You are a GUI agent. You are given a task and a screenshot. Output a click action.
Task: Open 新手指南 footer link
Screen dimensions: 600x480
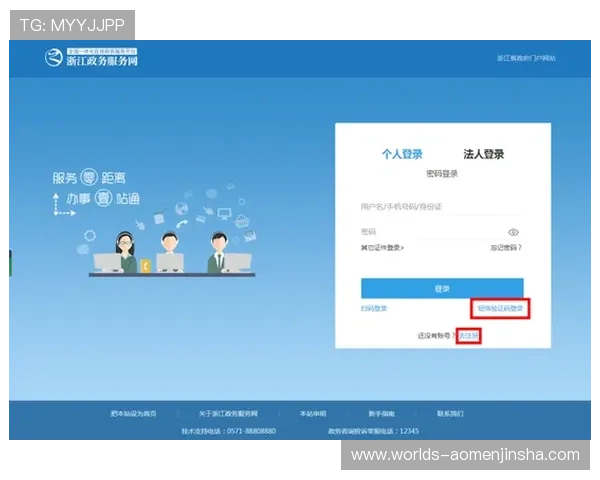point(382,414)
